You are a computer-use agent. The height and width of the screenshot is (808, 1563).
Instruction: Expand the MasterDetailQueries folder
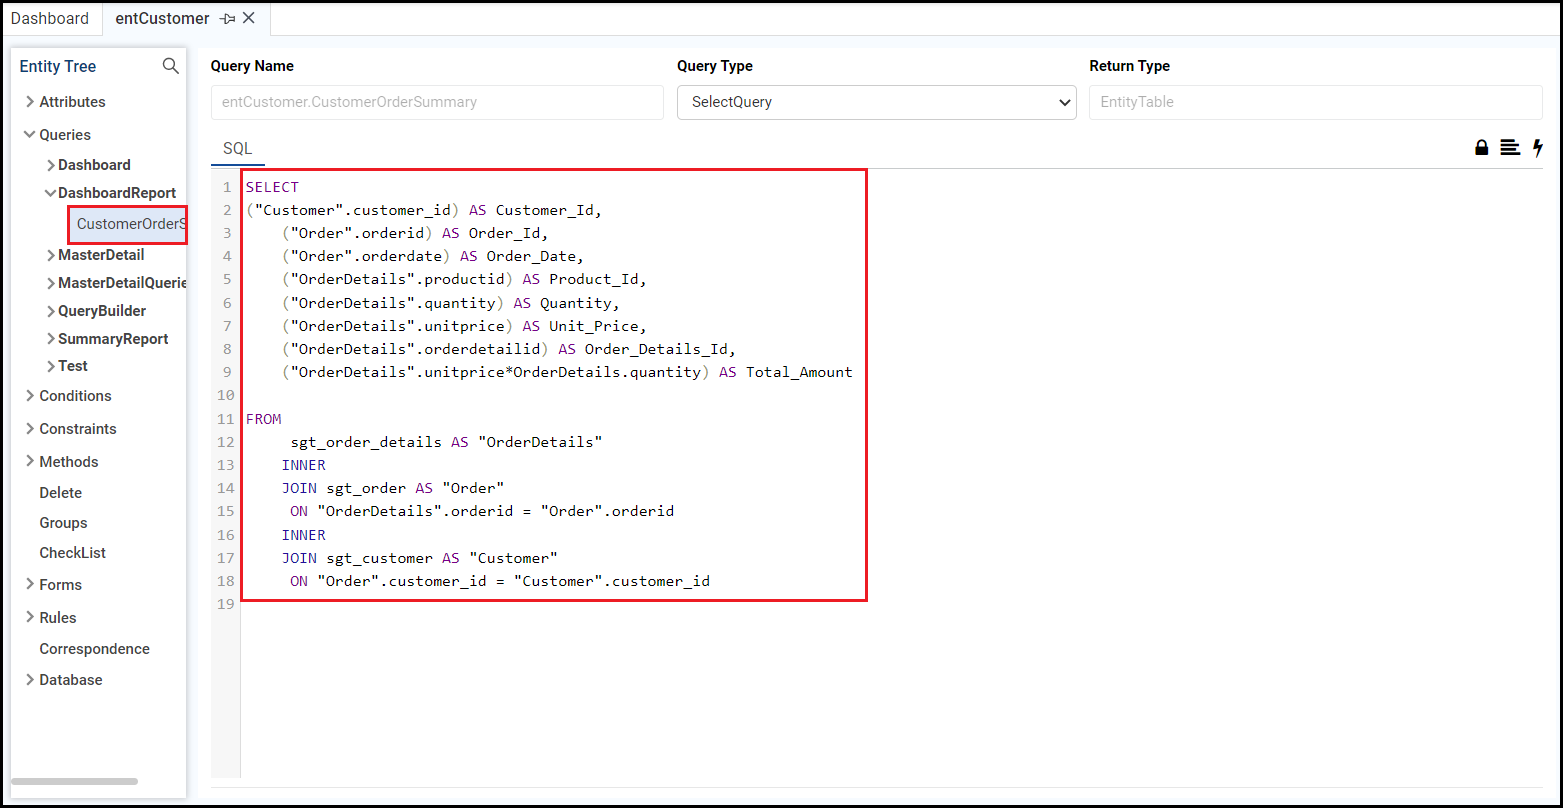pos(50,283)
